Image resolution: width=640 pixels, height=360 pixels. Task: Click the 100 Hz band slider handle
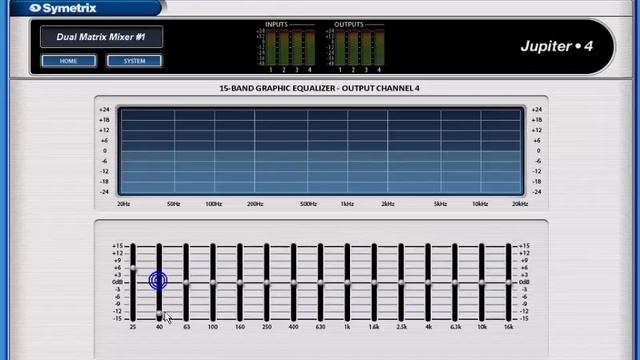point(213,282)
